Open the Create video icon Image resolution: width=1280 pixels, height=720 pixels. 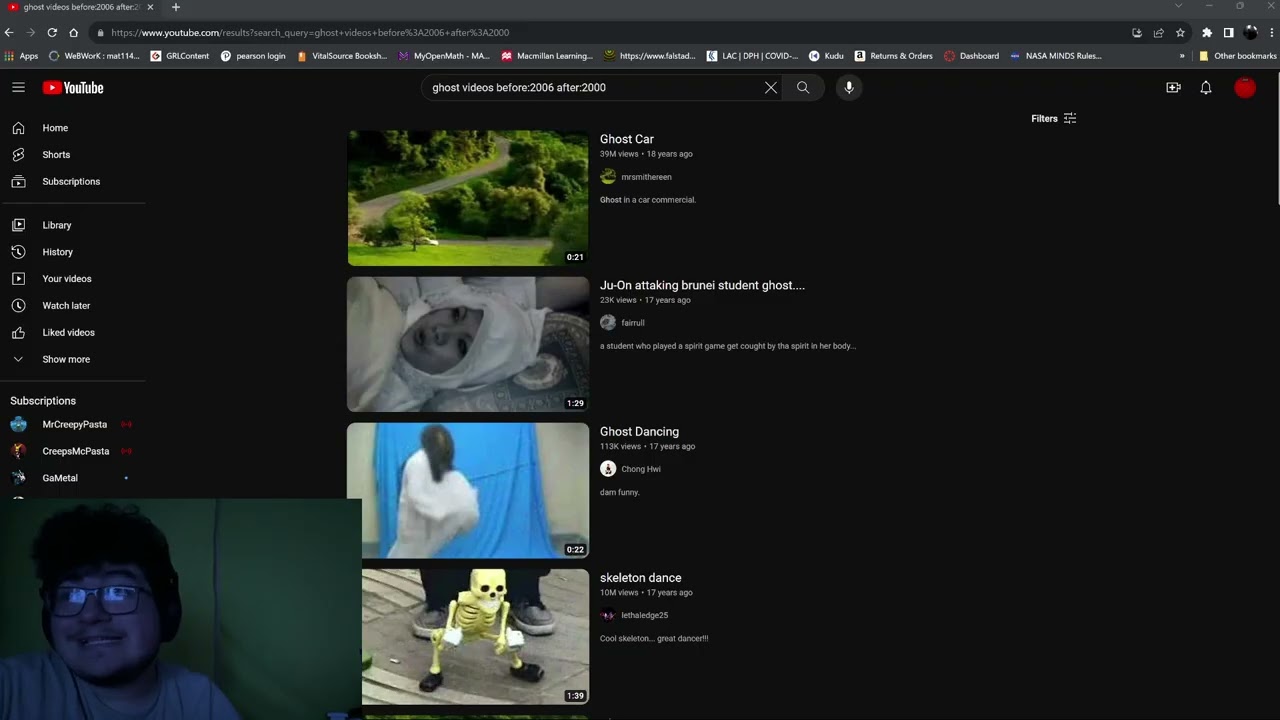(x=1173, y=88)
